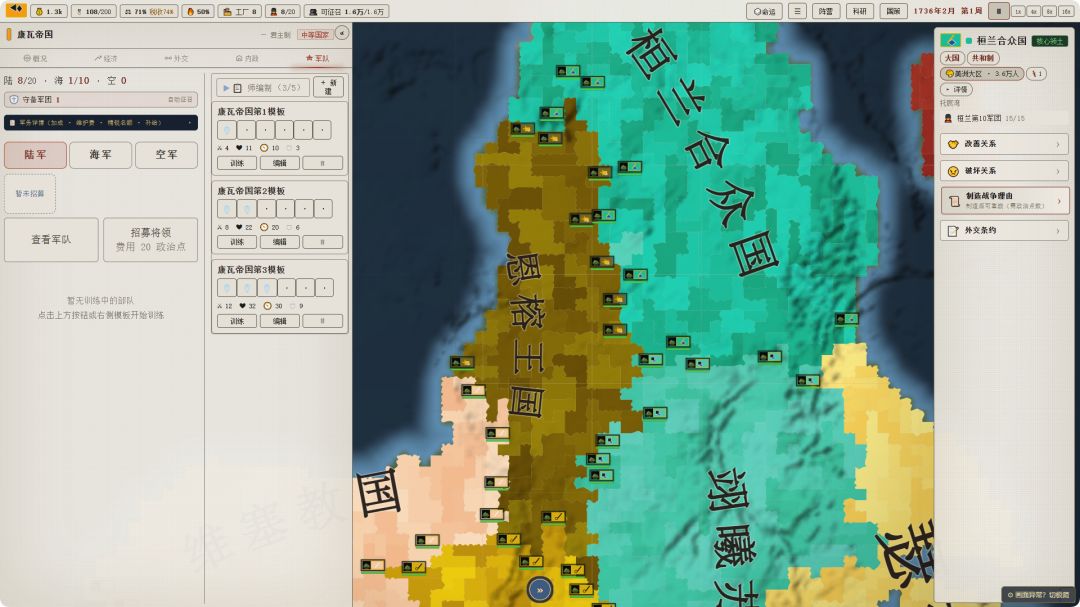
Task: Open the 71% stability and tax indicator
Action: click(149, 11)
